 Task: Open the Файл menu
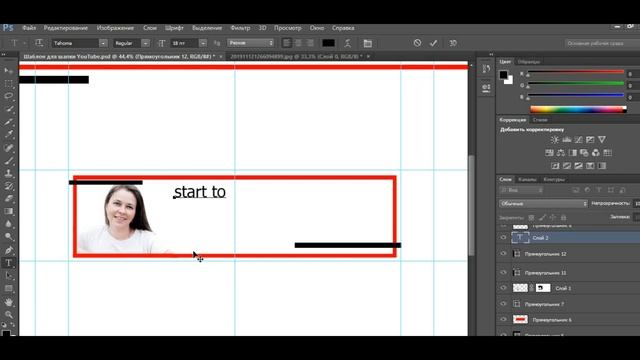coord(29,28)
